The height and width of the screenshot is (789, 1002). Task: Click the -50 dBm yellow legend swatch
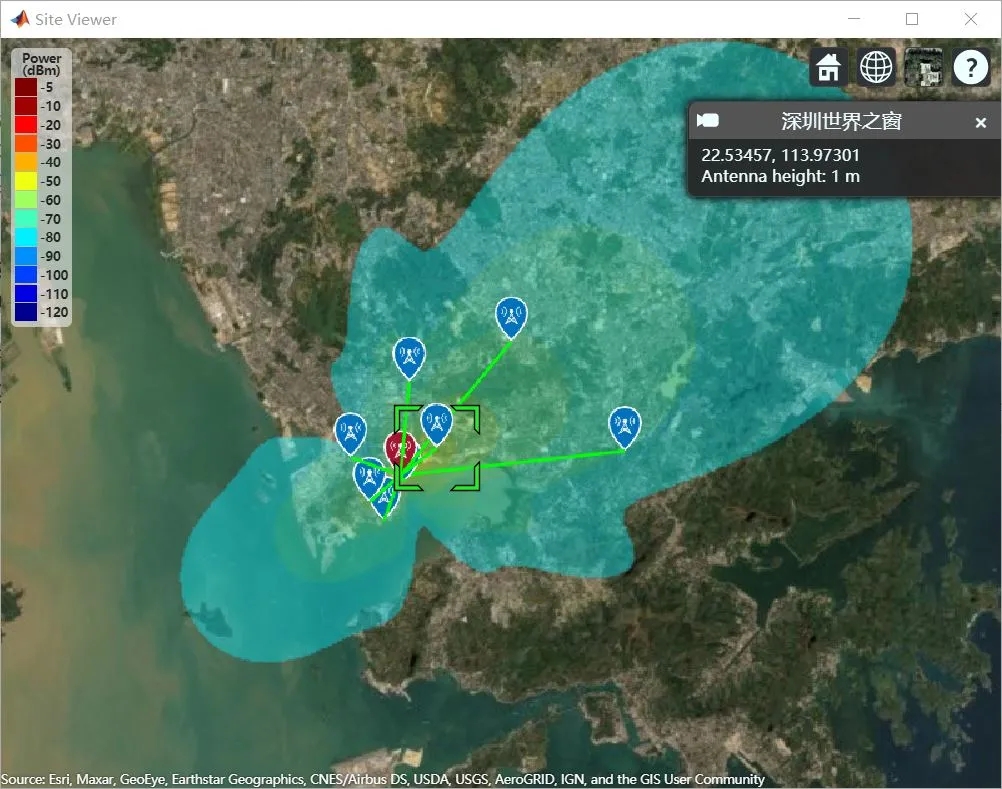pos(26,181)
